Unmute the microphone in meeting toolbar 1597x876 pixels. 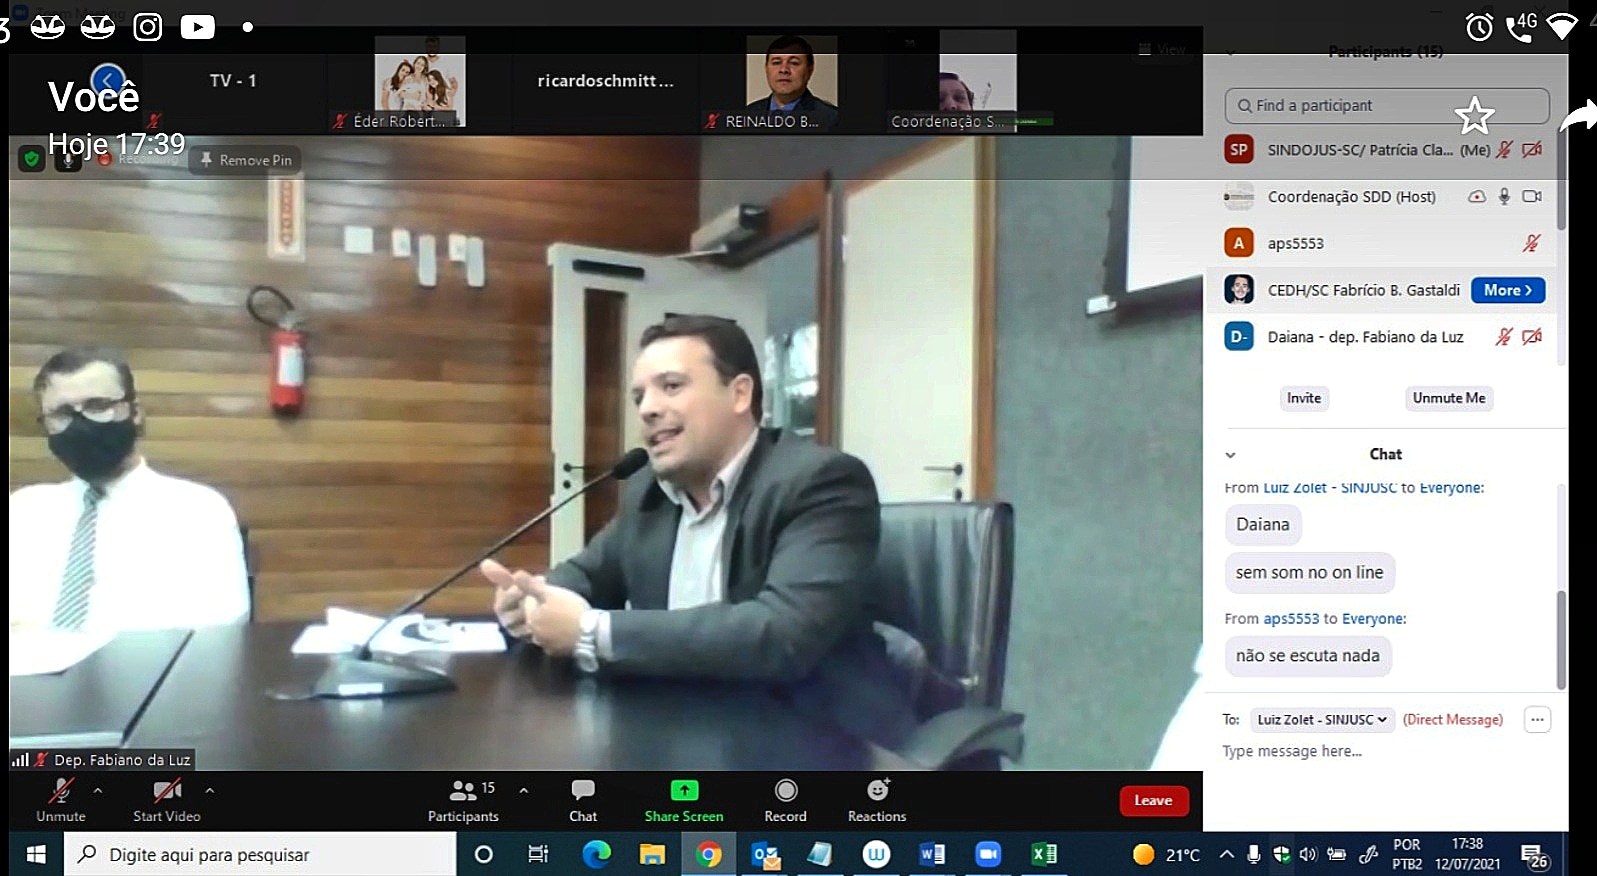[61, 791]
